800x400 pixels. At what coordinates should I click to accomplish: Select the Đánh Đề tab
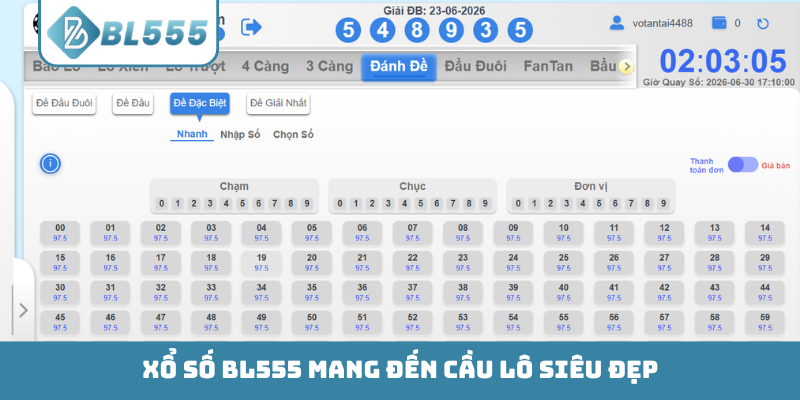point(399,67)
